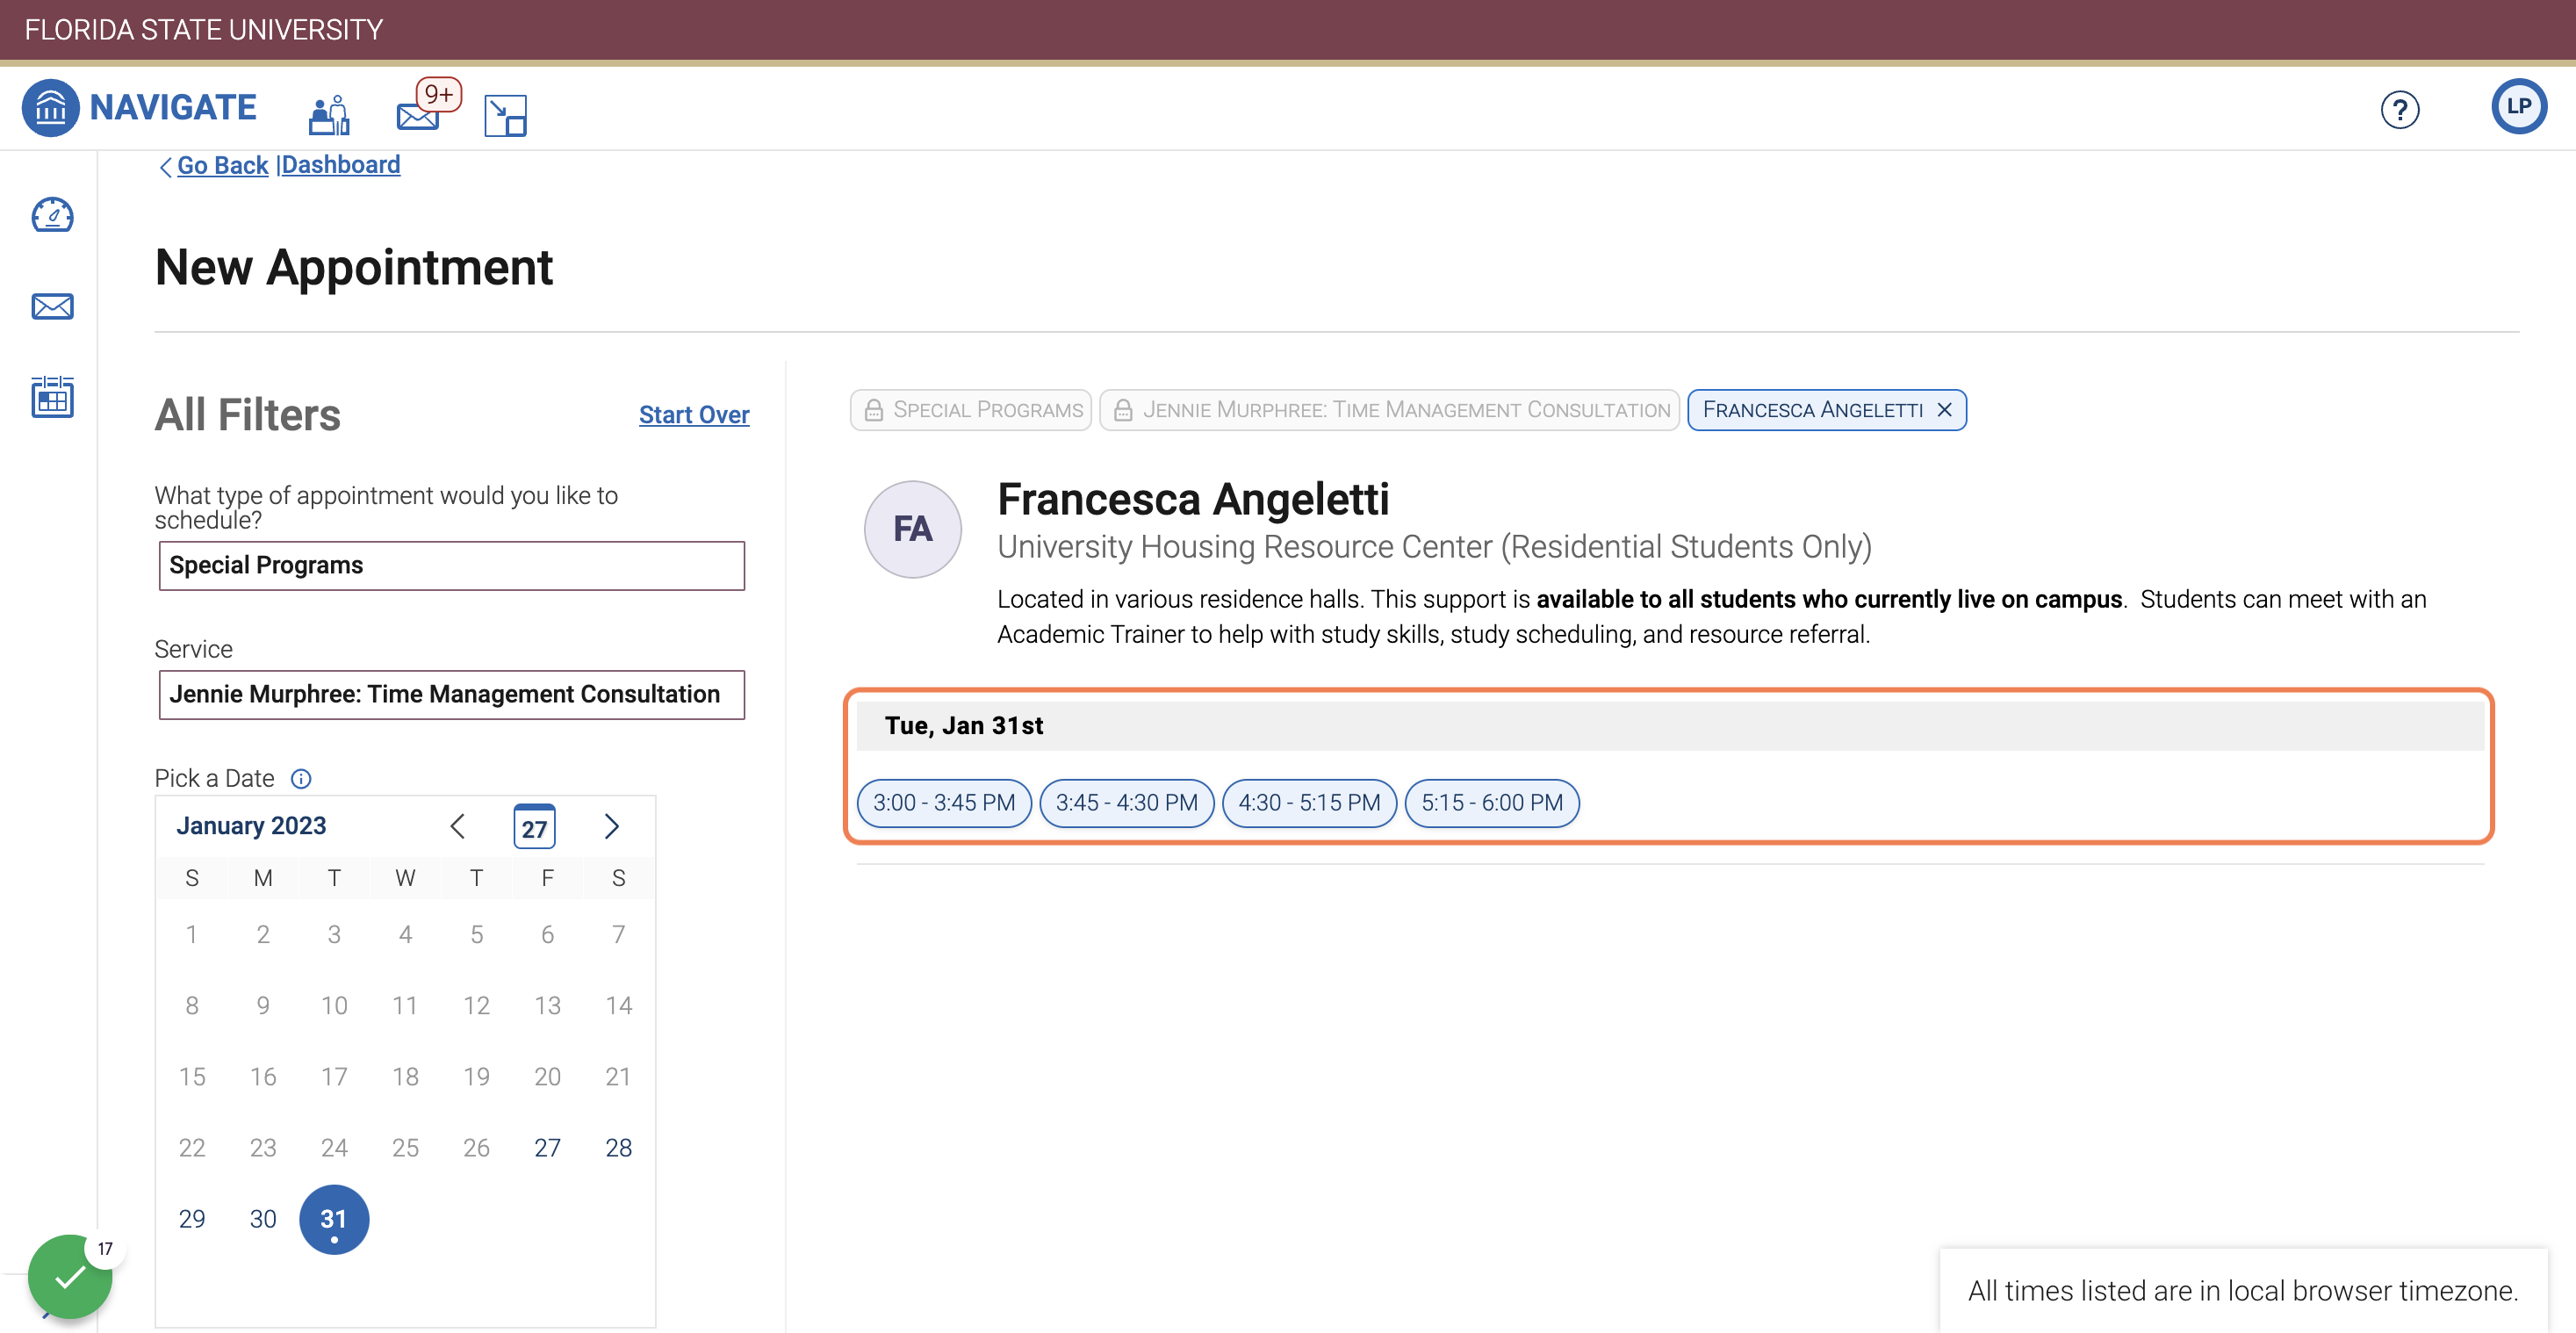Pick January 30 on the calendar
Viewport: 2576px width, 1333px height.
263,1219
